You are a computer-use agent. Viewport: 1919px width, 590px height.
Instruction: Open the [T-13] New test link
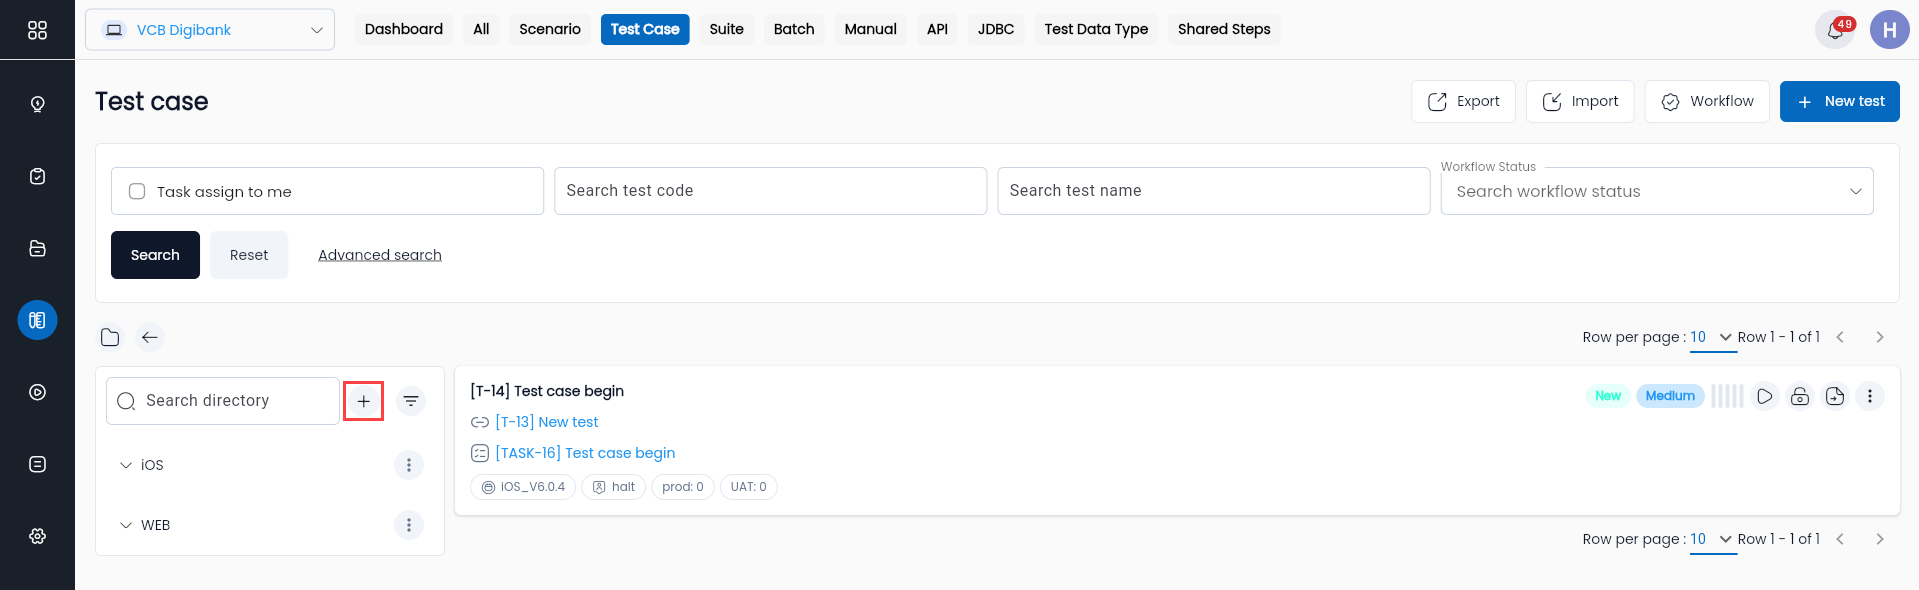pyautogui.click(x=547, y=422)
